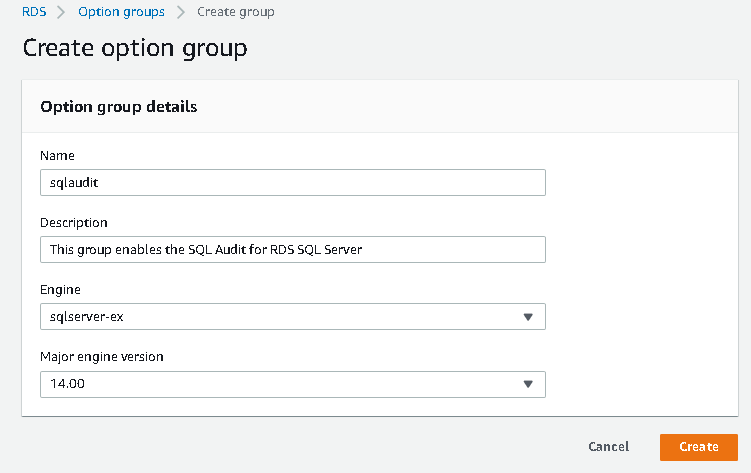The width and height of the screenshot is (751, 473).
Task: Click the Major engine version label
Action: tap(100, 356)
